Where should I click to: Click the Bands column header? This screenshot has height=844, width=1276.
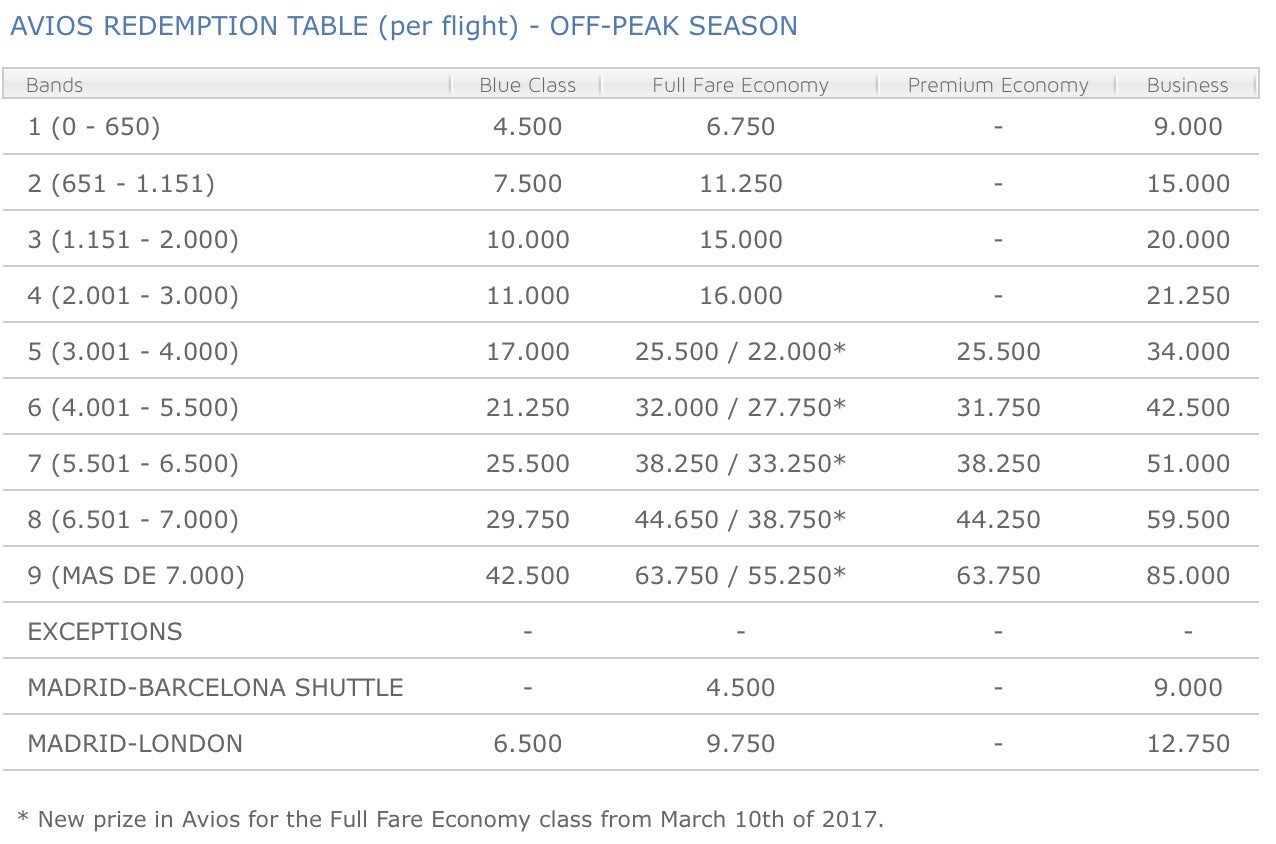point(54,85)
